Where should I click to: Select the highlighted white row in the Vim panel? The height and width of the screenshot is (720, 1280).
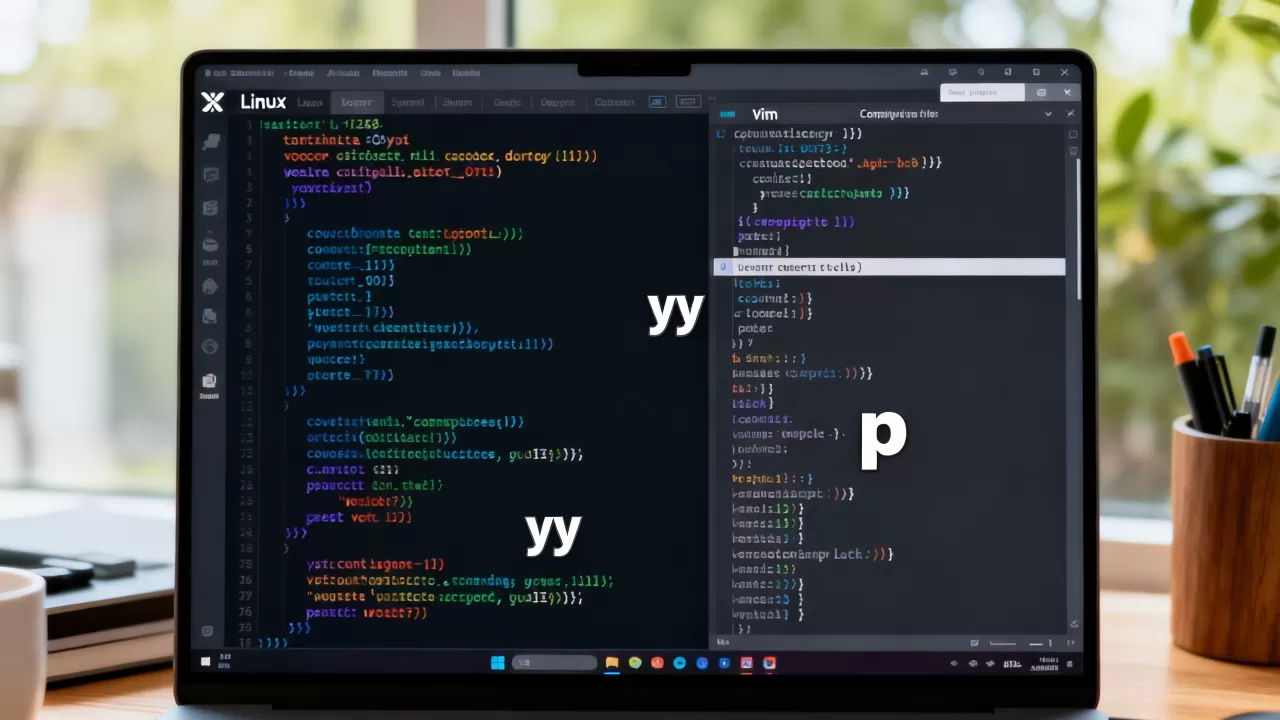coord(889,267)
